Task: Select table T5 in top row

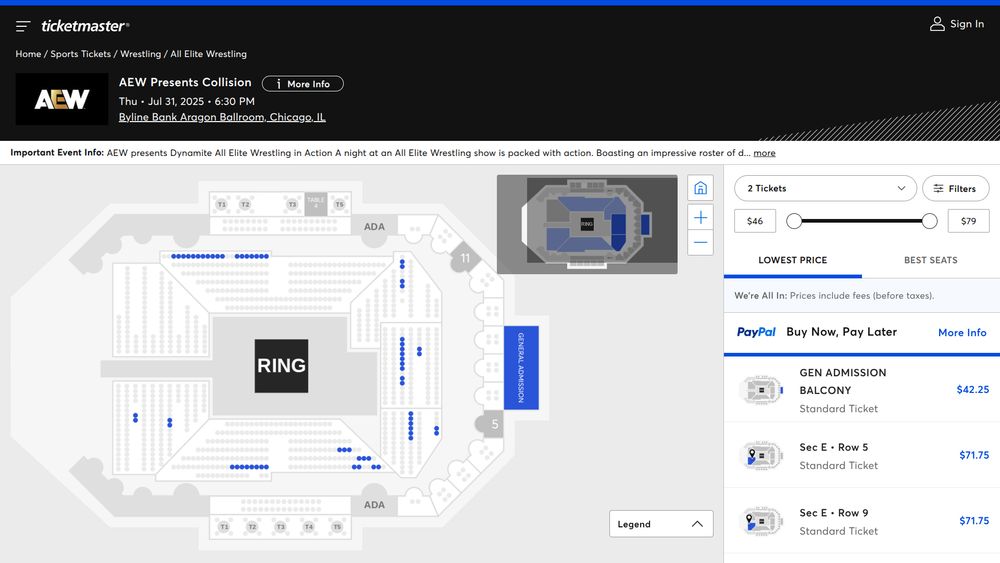Action: (339, 205)
